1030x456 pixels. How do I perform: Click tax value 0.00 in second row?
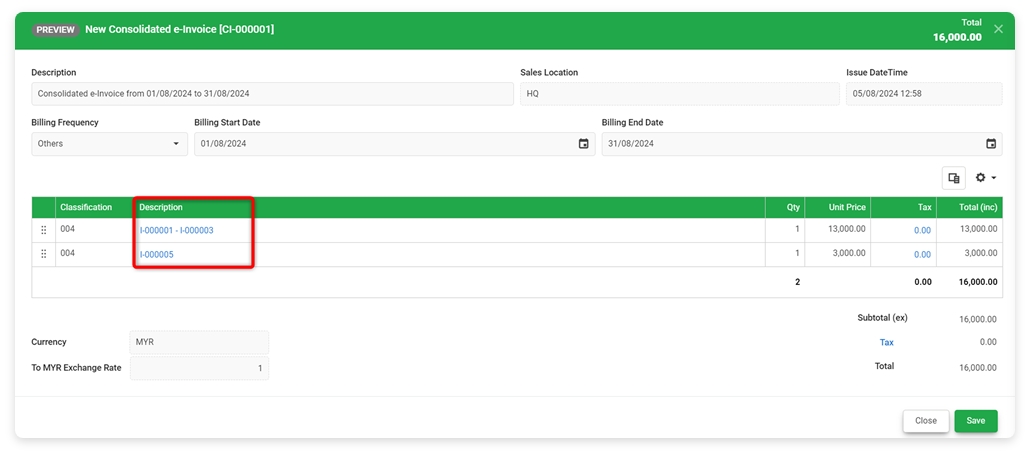click(921, 254)
